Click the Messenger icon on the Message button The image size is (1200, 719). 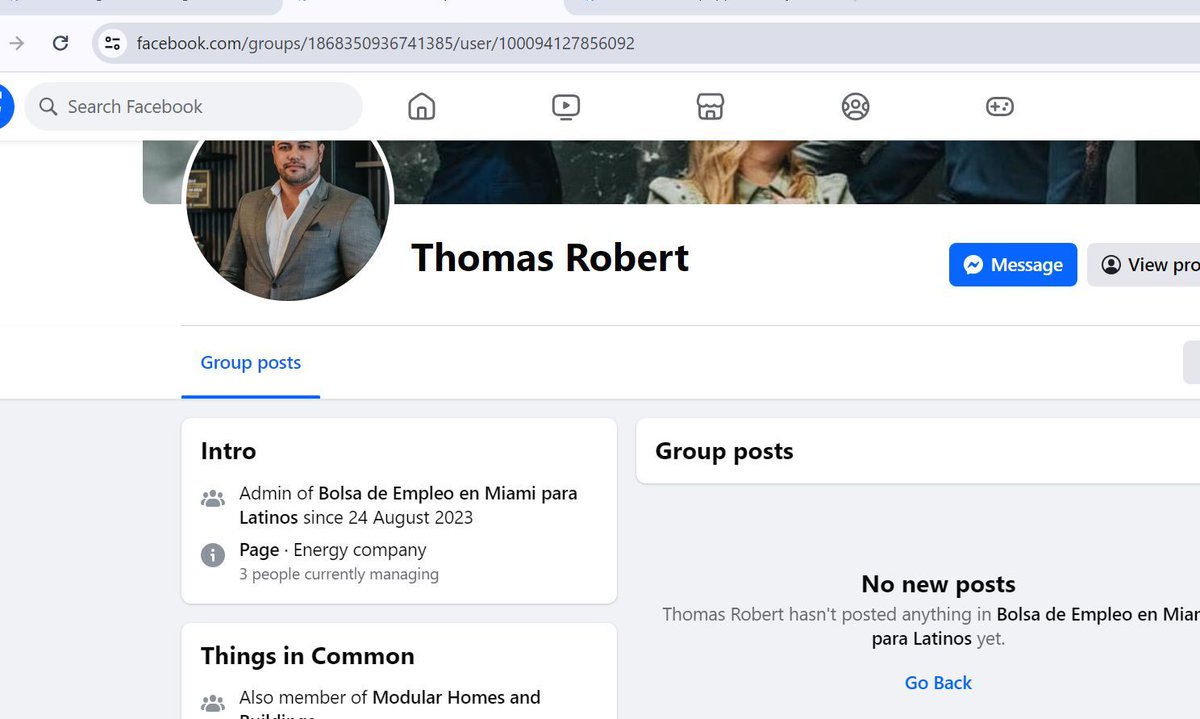click(x=974, y=265)
